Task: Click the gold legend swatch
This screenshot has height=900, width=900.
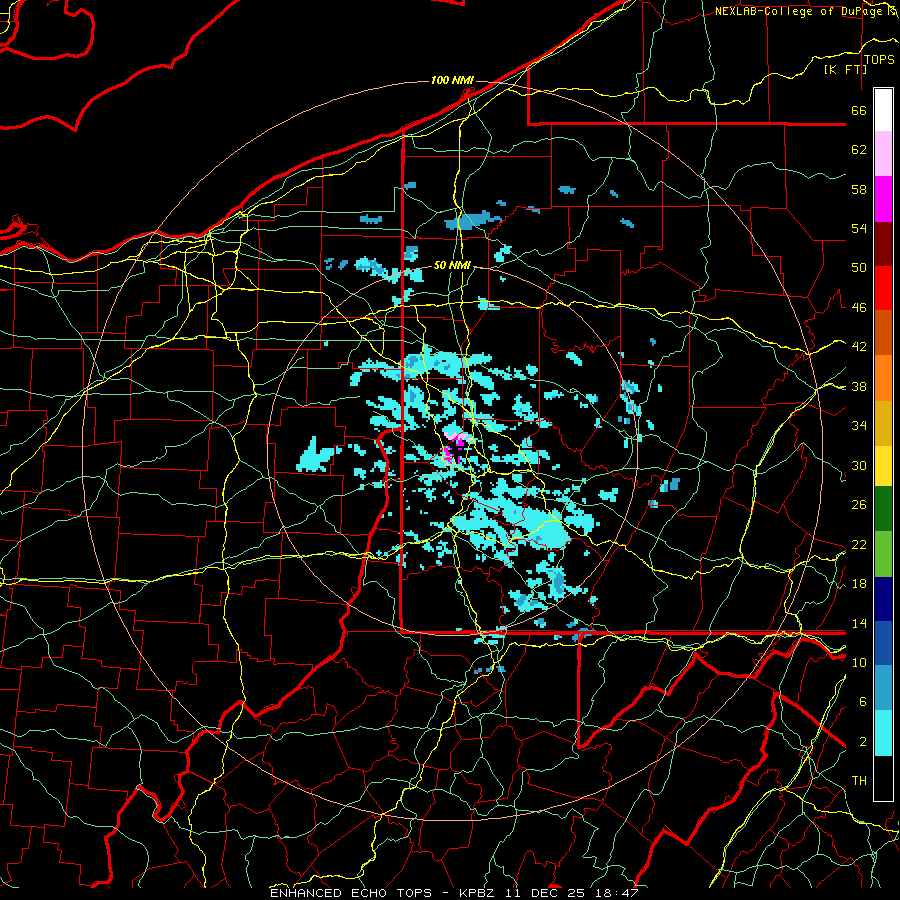Action: (883, 423)
